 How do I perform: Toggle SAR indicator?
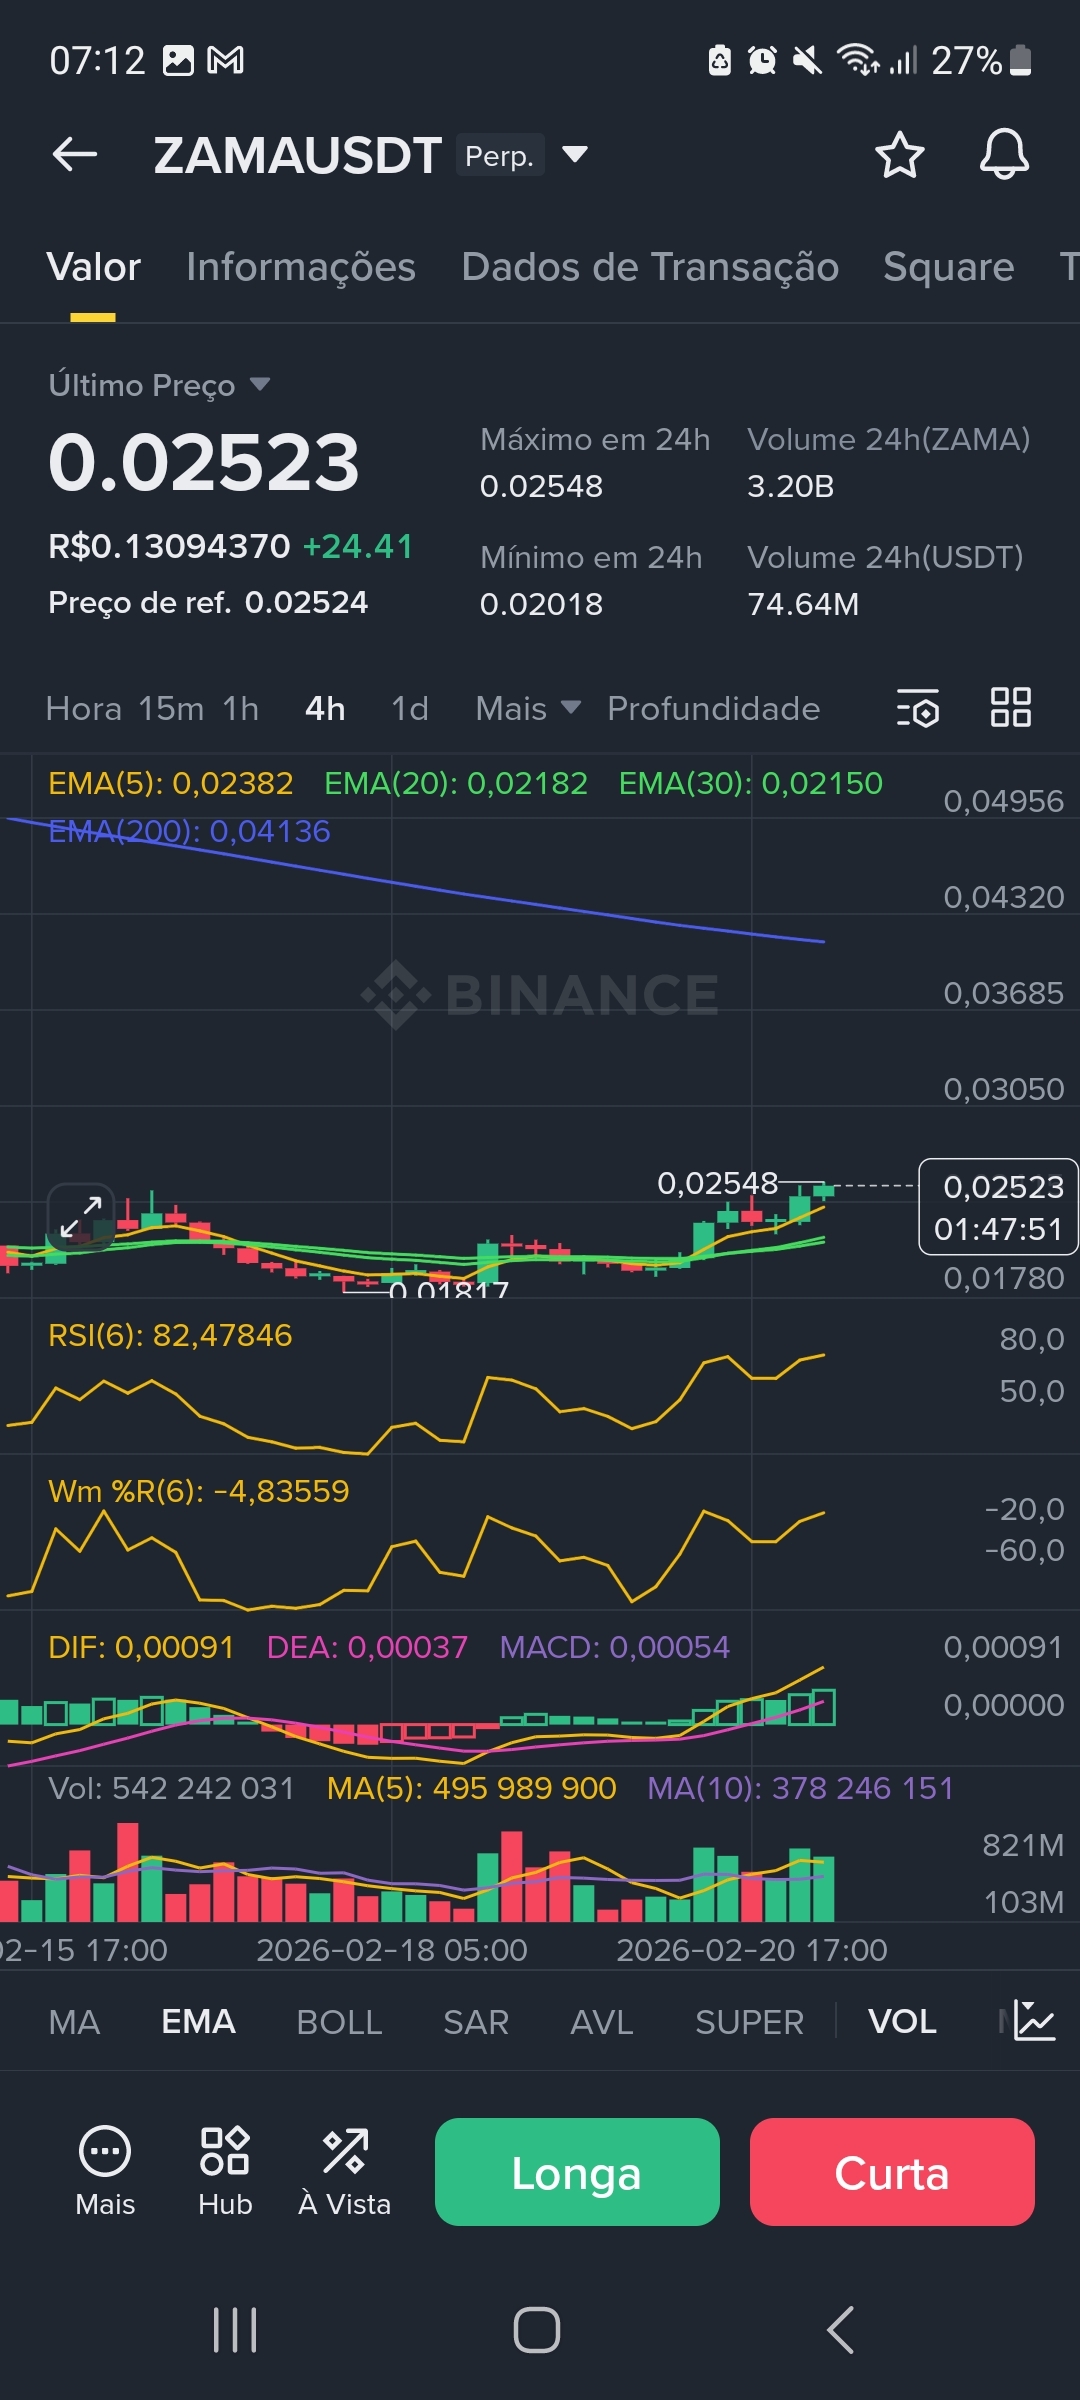click(x=476, y=2021)
